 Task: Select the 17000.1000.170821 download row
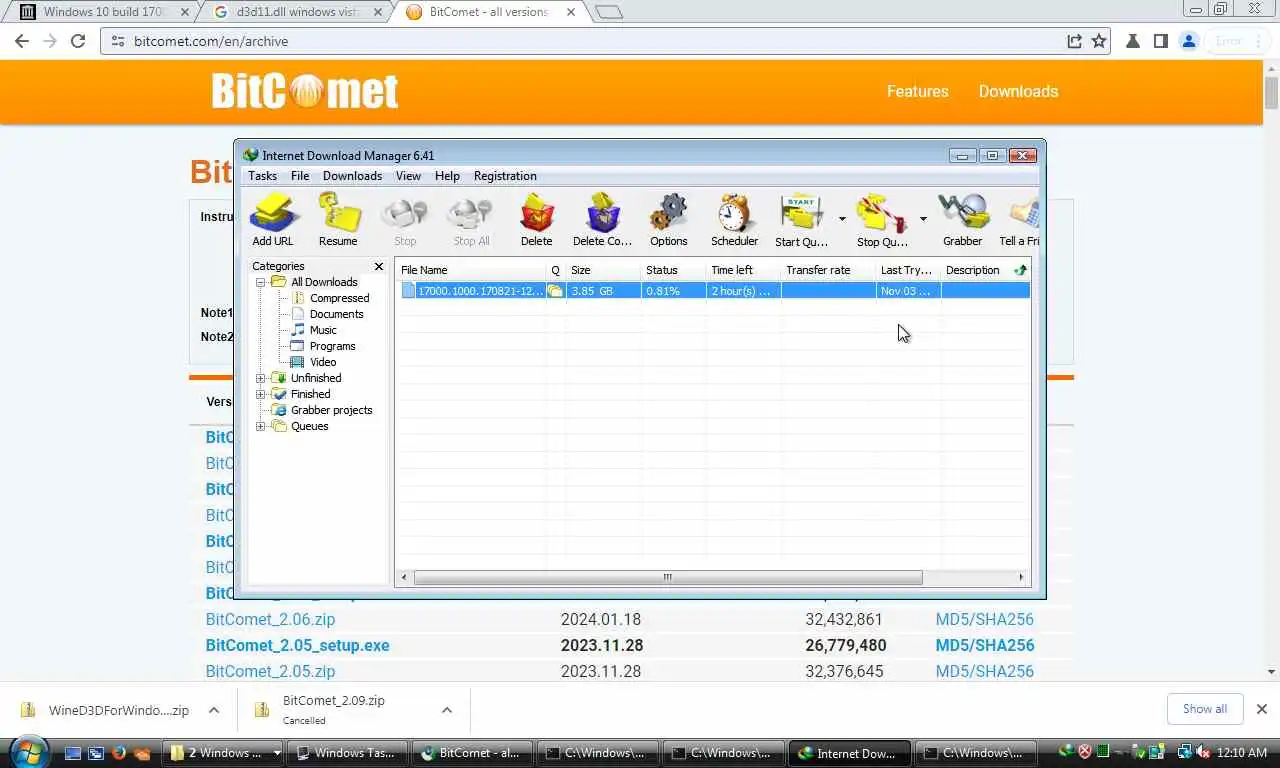[x=713, y=291]
